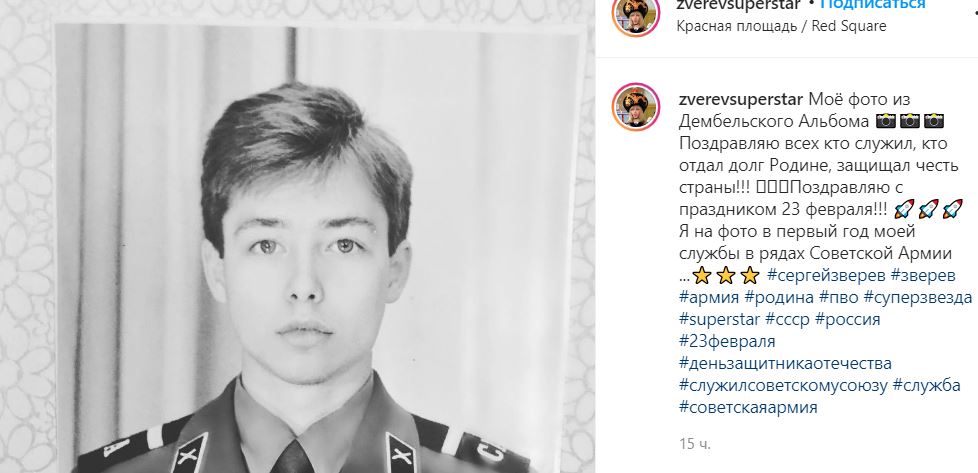Open the #ссср hashtag

point(788,319)
